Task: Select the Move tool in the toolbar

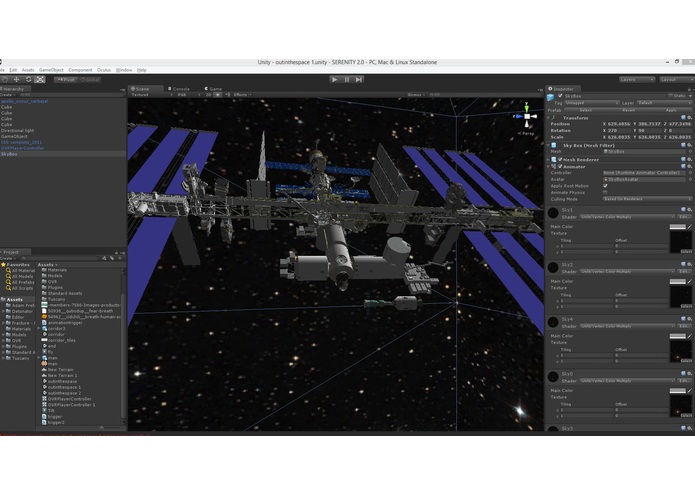Action: [16, 80]
